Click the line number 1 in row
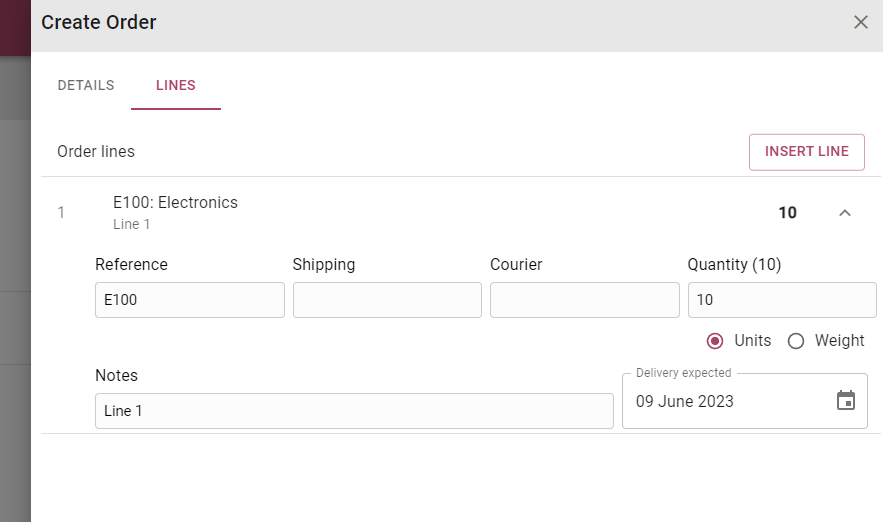 coord(61,213)
